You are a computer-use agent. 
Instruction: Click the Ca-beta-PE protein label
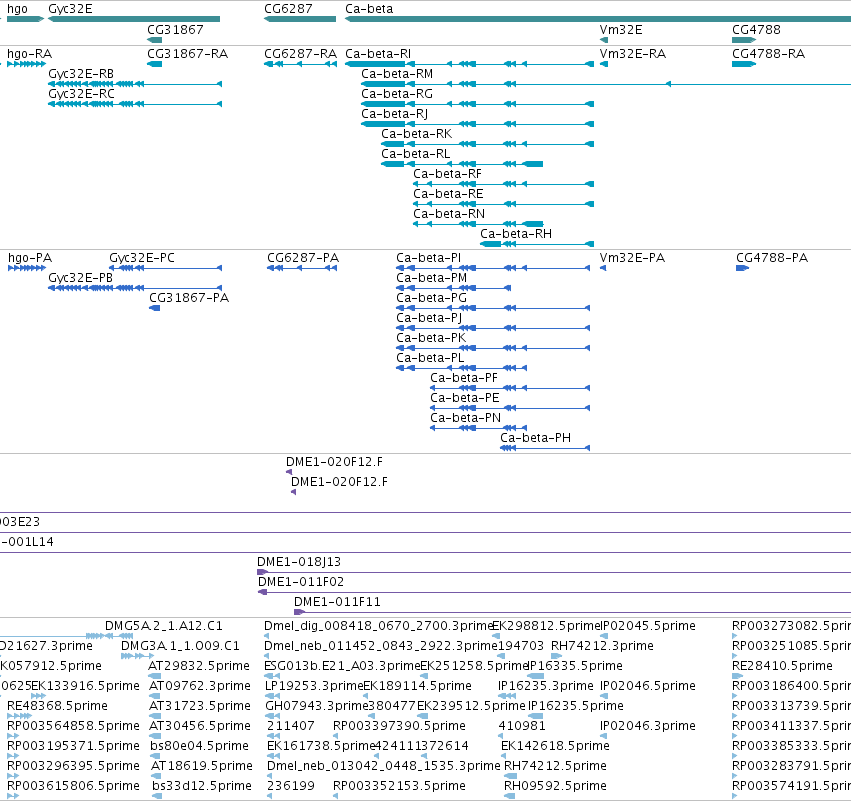coord(465,398)
